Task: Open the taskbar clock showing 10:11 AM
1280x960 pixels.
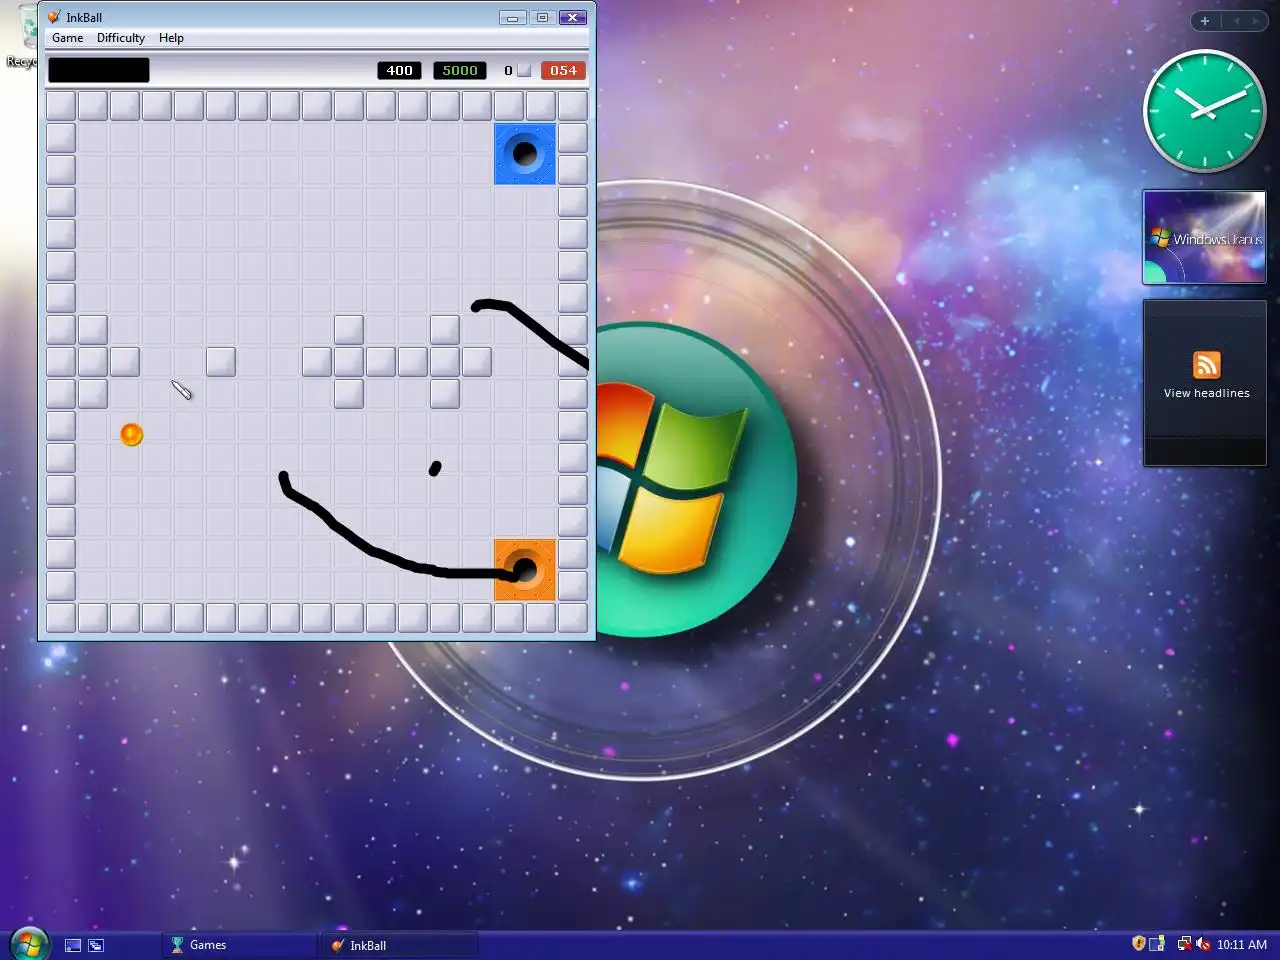Action: pos(1242,945)
